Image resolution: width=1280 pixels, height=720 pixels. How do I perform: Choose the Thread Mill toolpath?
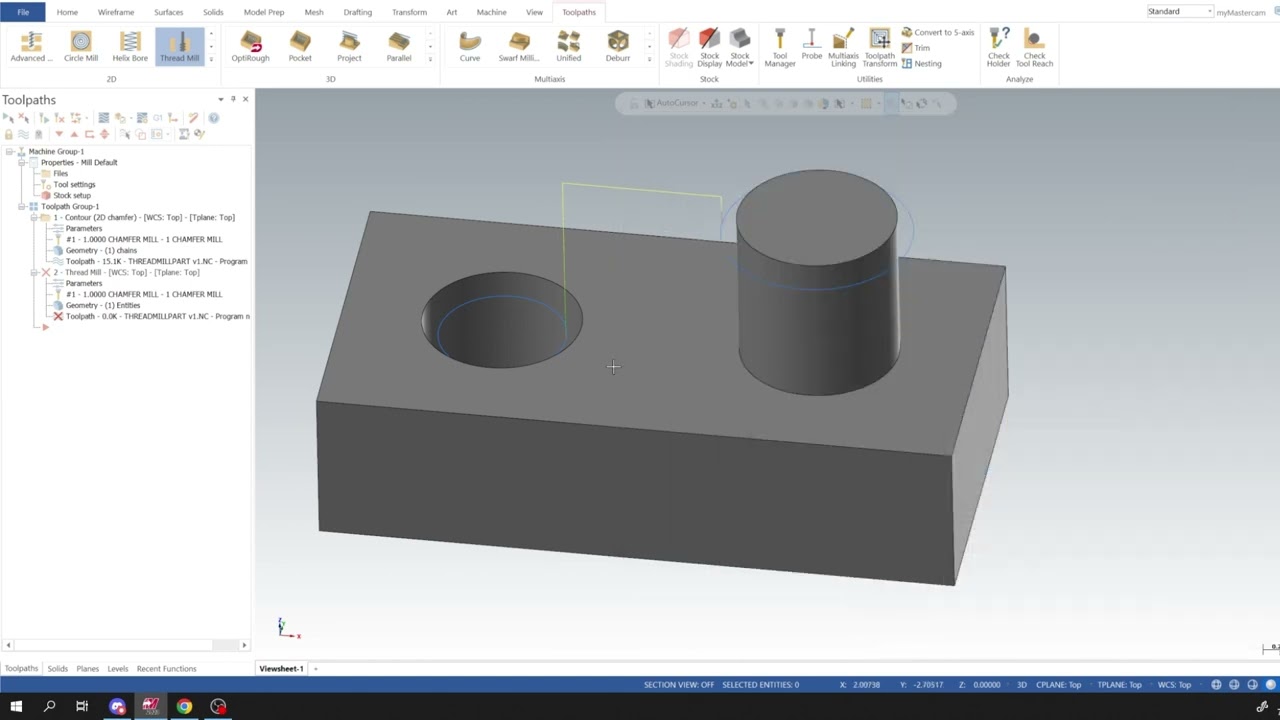[x=179, y=47]
